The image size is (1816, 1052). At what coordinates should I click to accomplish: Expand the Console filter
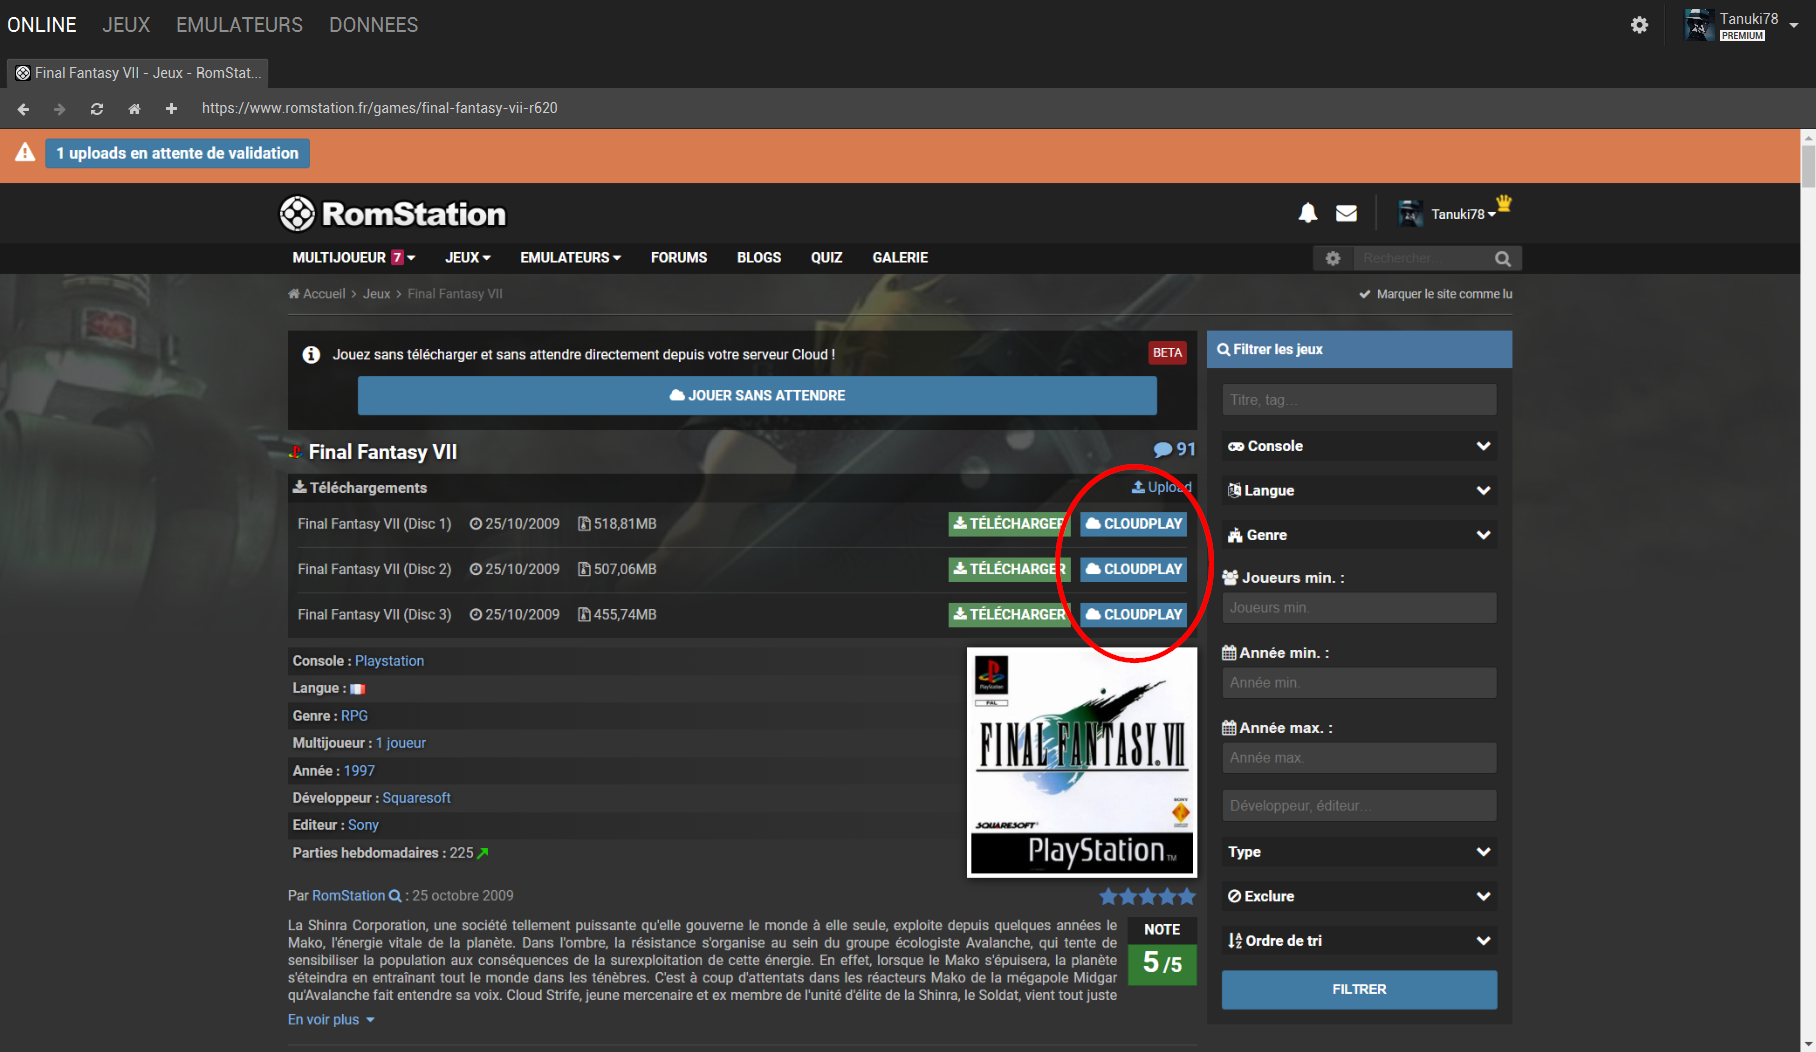pos(1359,446)
